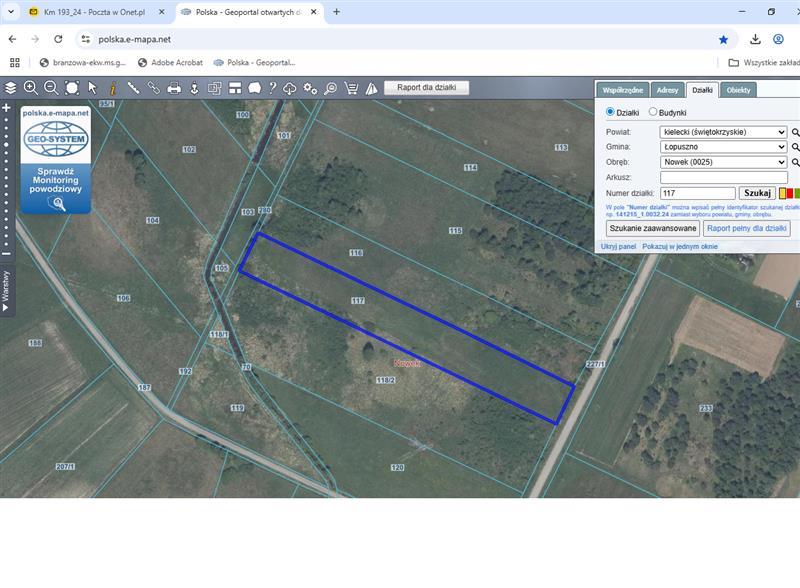Select the zoom out magnifier tool
This screenshot has height=588, width=800.
[x=51, y=88]
